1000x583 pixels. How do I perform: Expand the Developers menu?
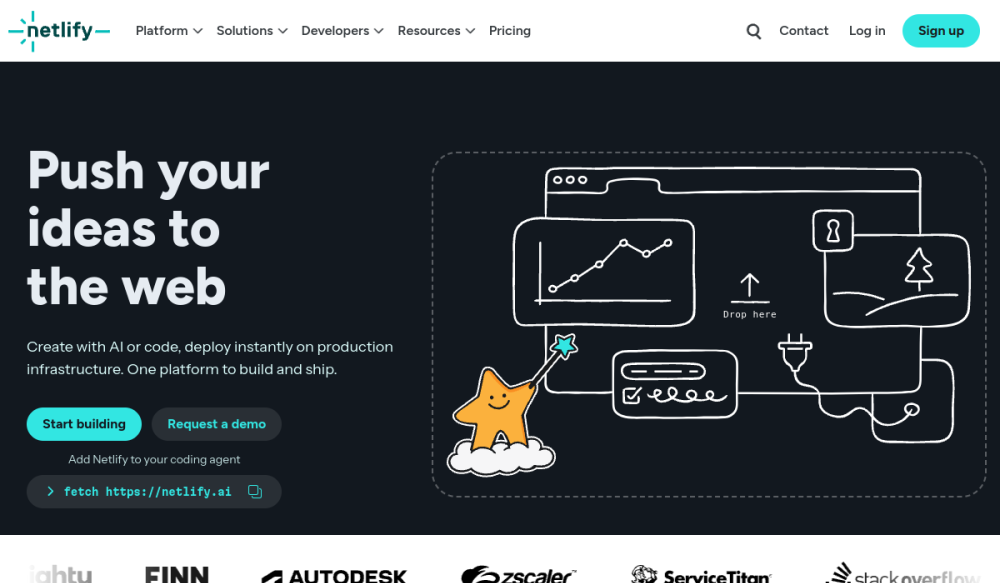pyautogui.click(x=342, y=31)
